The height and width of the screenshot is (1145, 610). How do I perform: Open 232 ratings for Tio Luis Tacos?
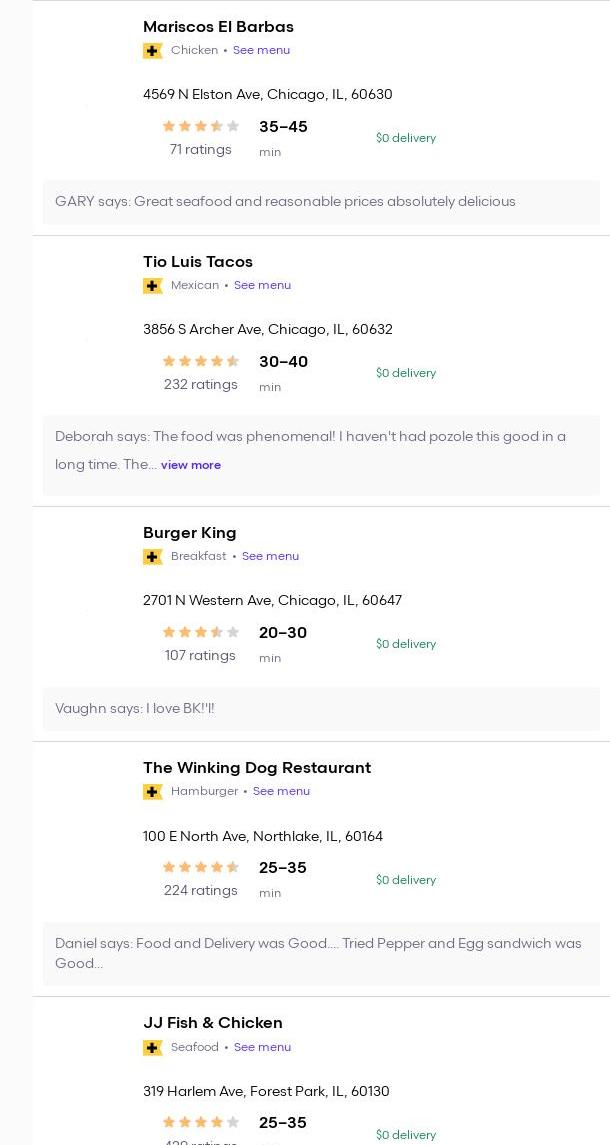pyautogui.click(x=201, y=384)
